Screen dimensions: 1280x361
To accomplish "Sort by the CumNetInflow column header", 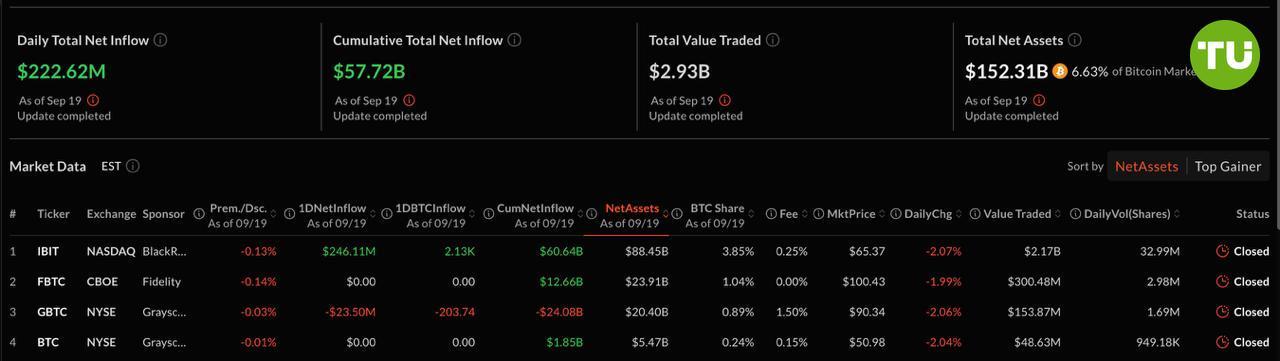I will (535, 209).
